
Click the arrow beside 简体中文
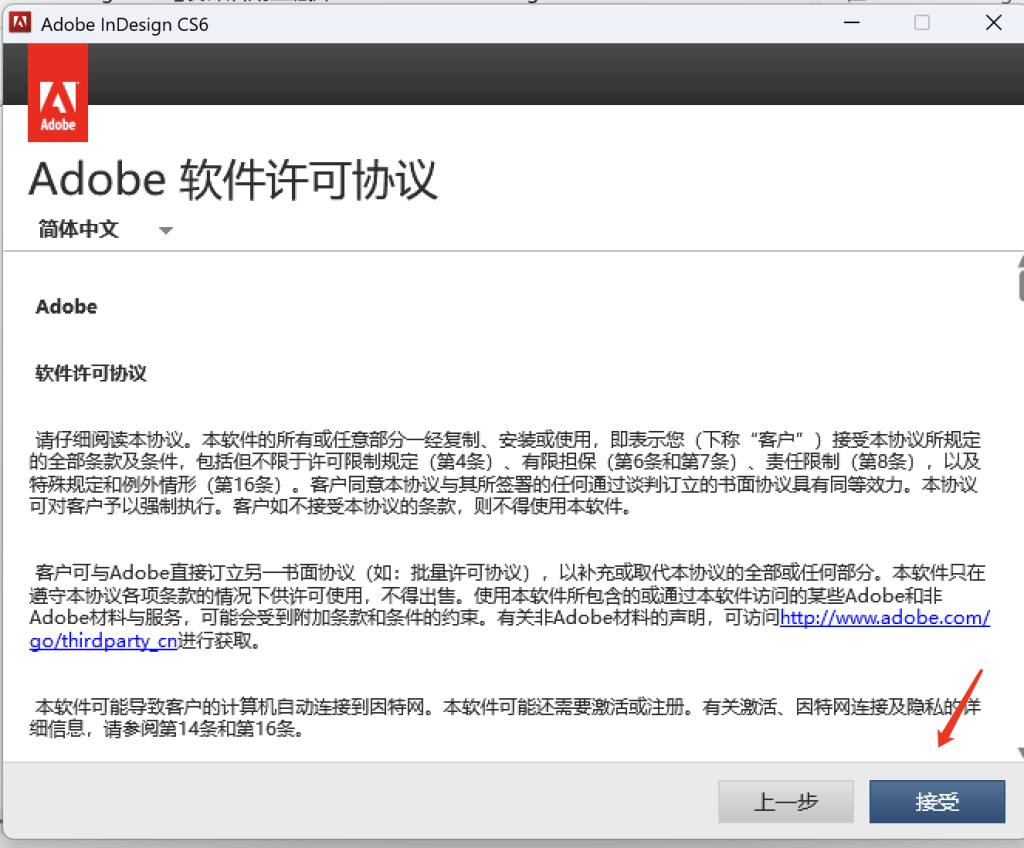coord(166,230)
